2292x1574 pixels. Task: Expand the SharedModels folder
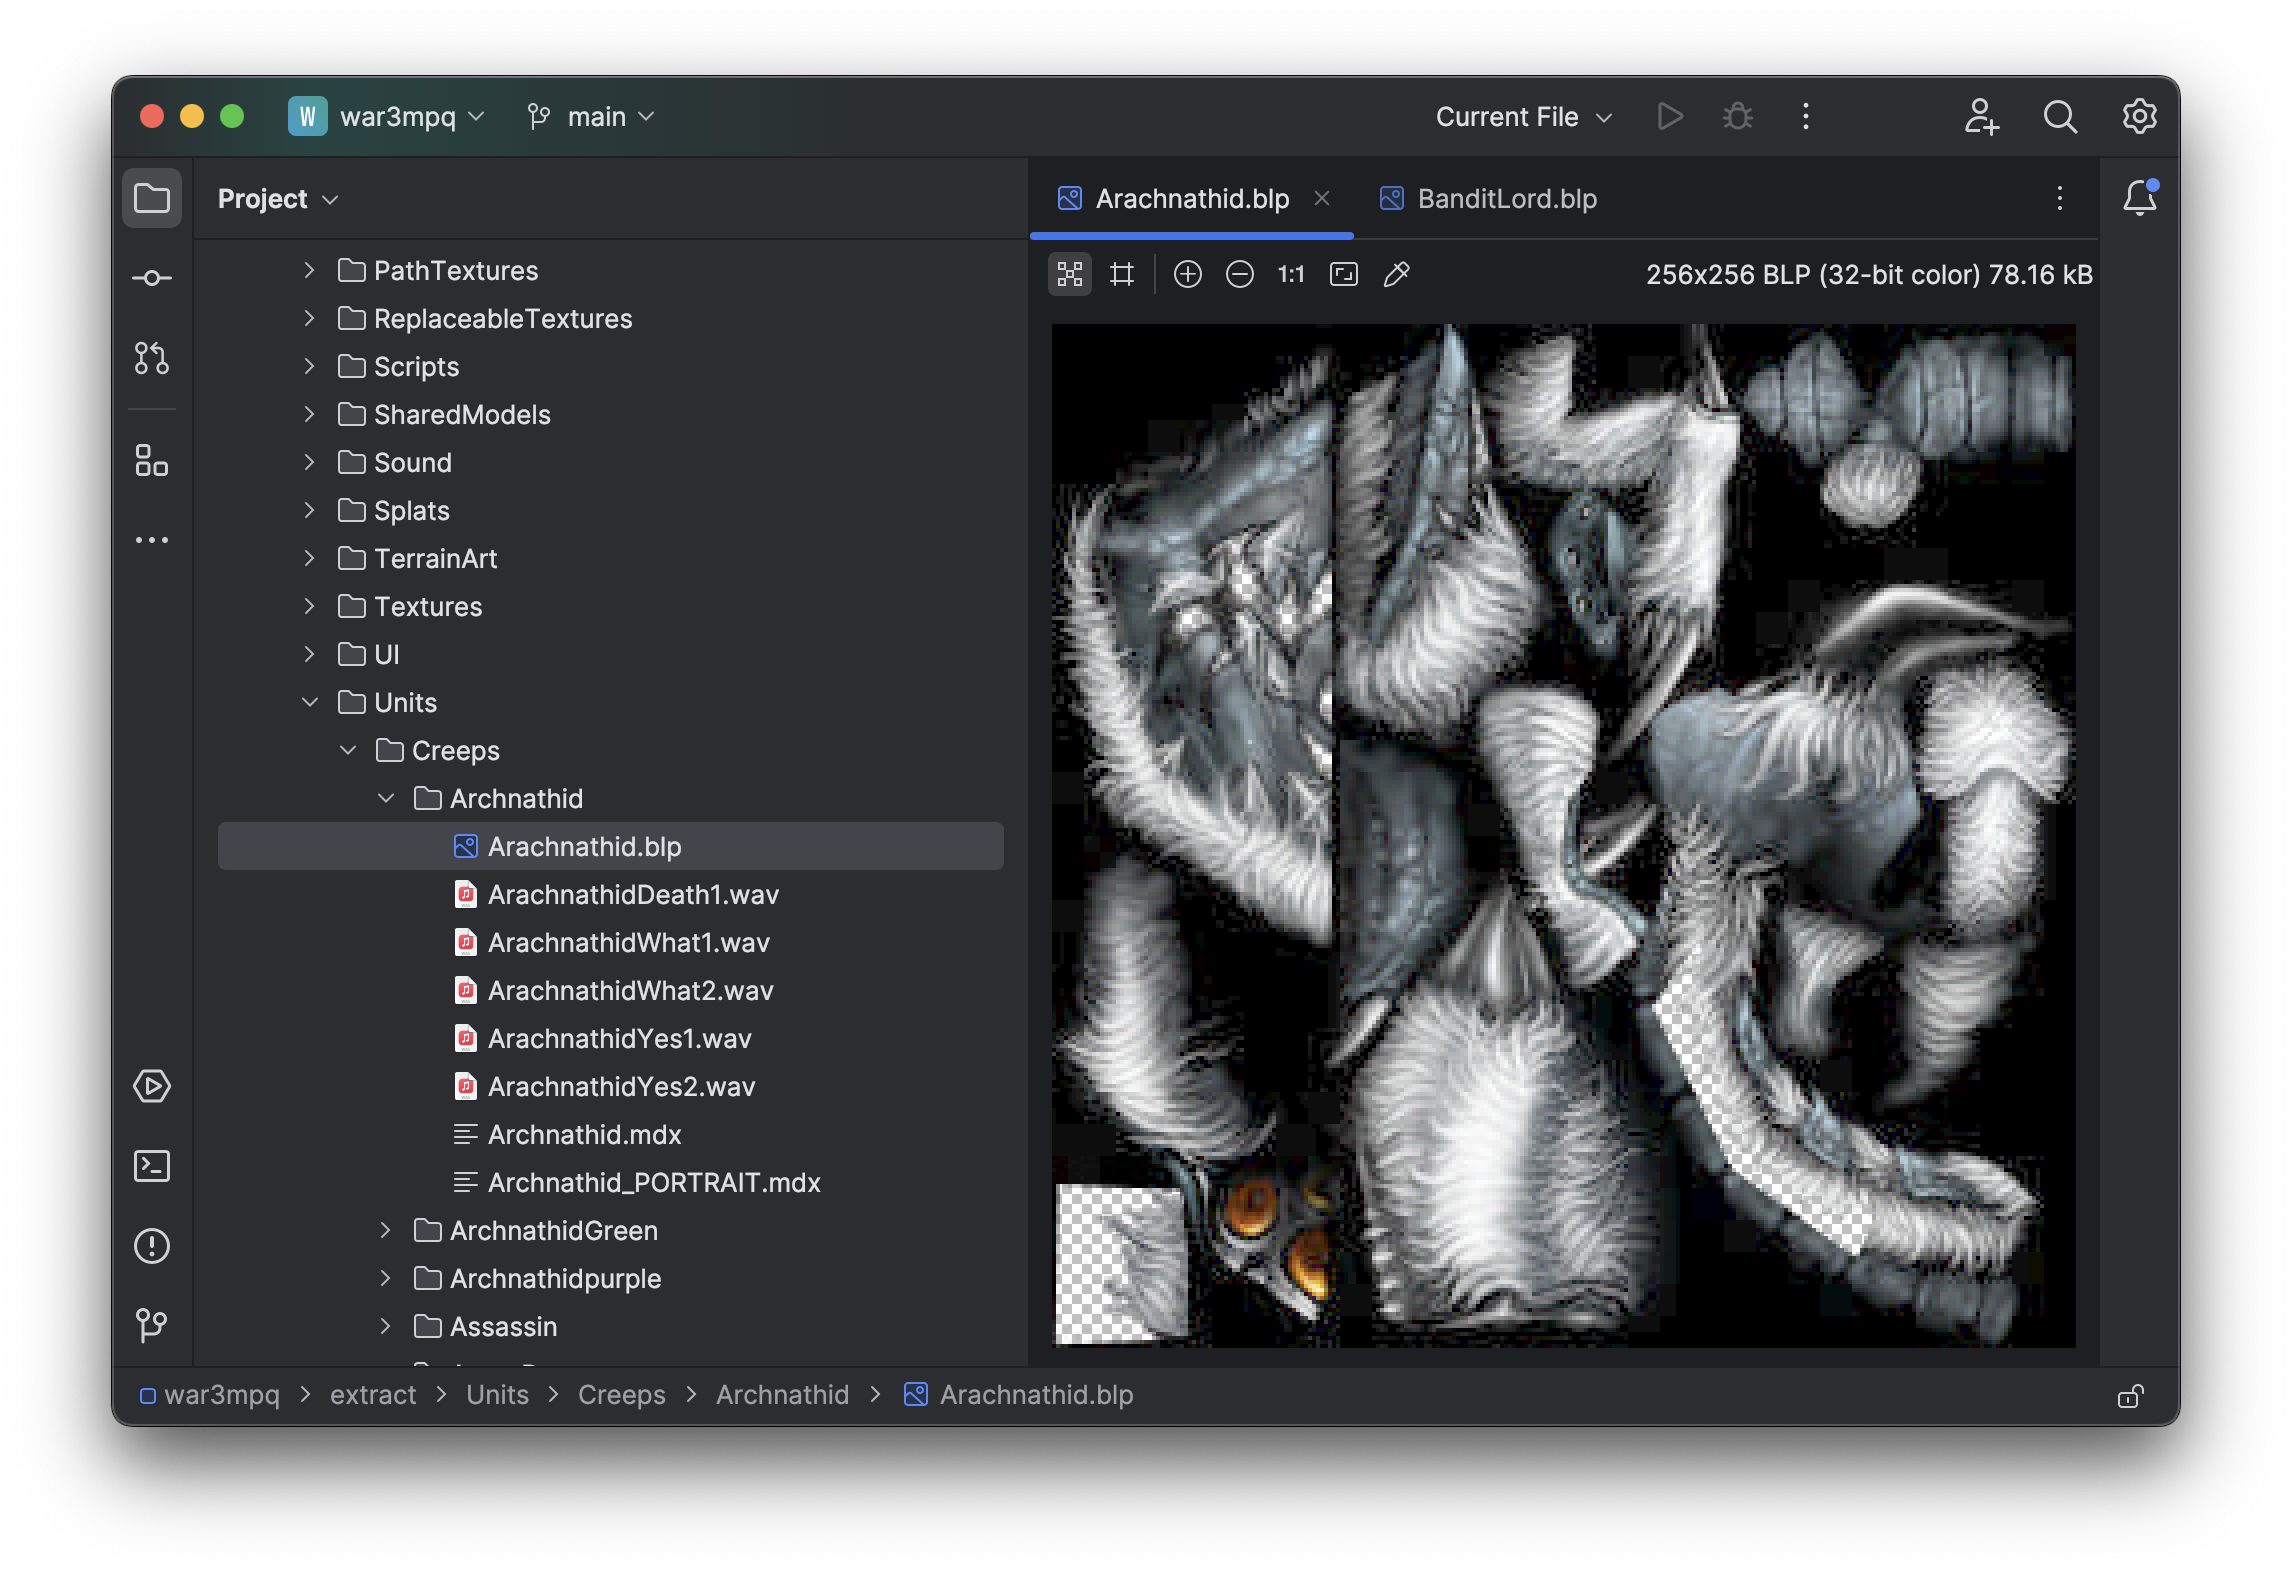point(309,414)
